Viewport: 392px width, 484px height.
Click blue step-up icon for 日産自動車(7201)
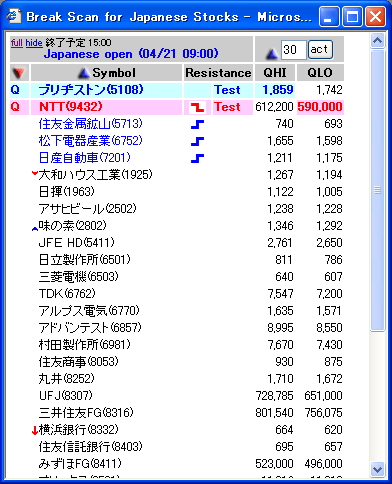click(x=197, y=158)
